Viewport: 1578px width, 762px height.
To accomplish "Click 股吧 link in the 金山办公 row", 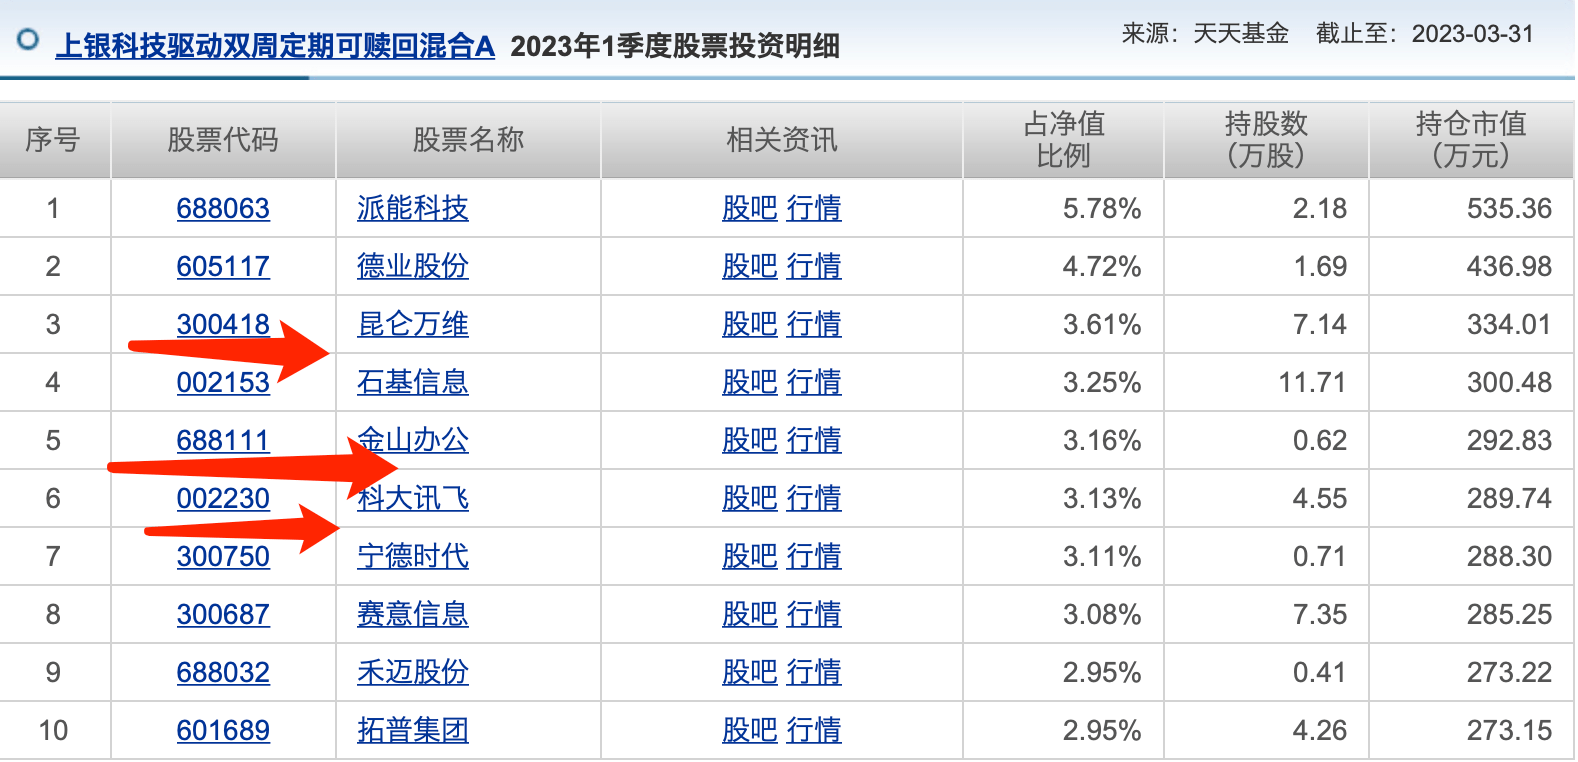I will point(749,441).
